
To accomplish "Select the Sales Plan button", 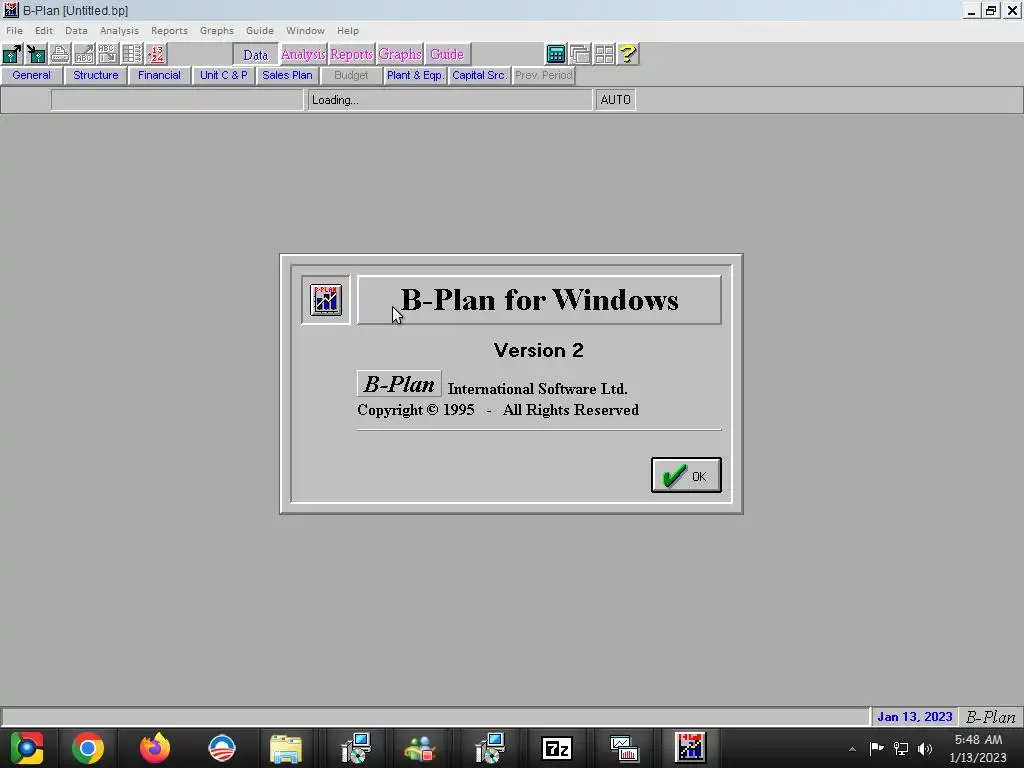I will pos(287,75).
